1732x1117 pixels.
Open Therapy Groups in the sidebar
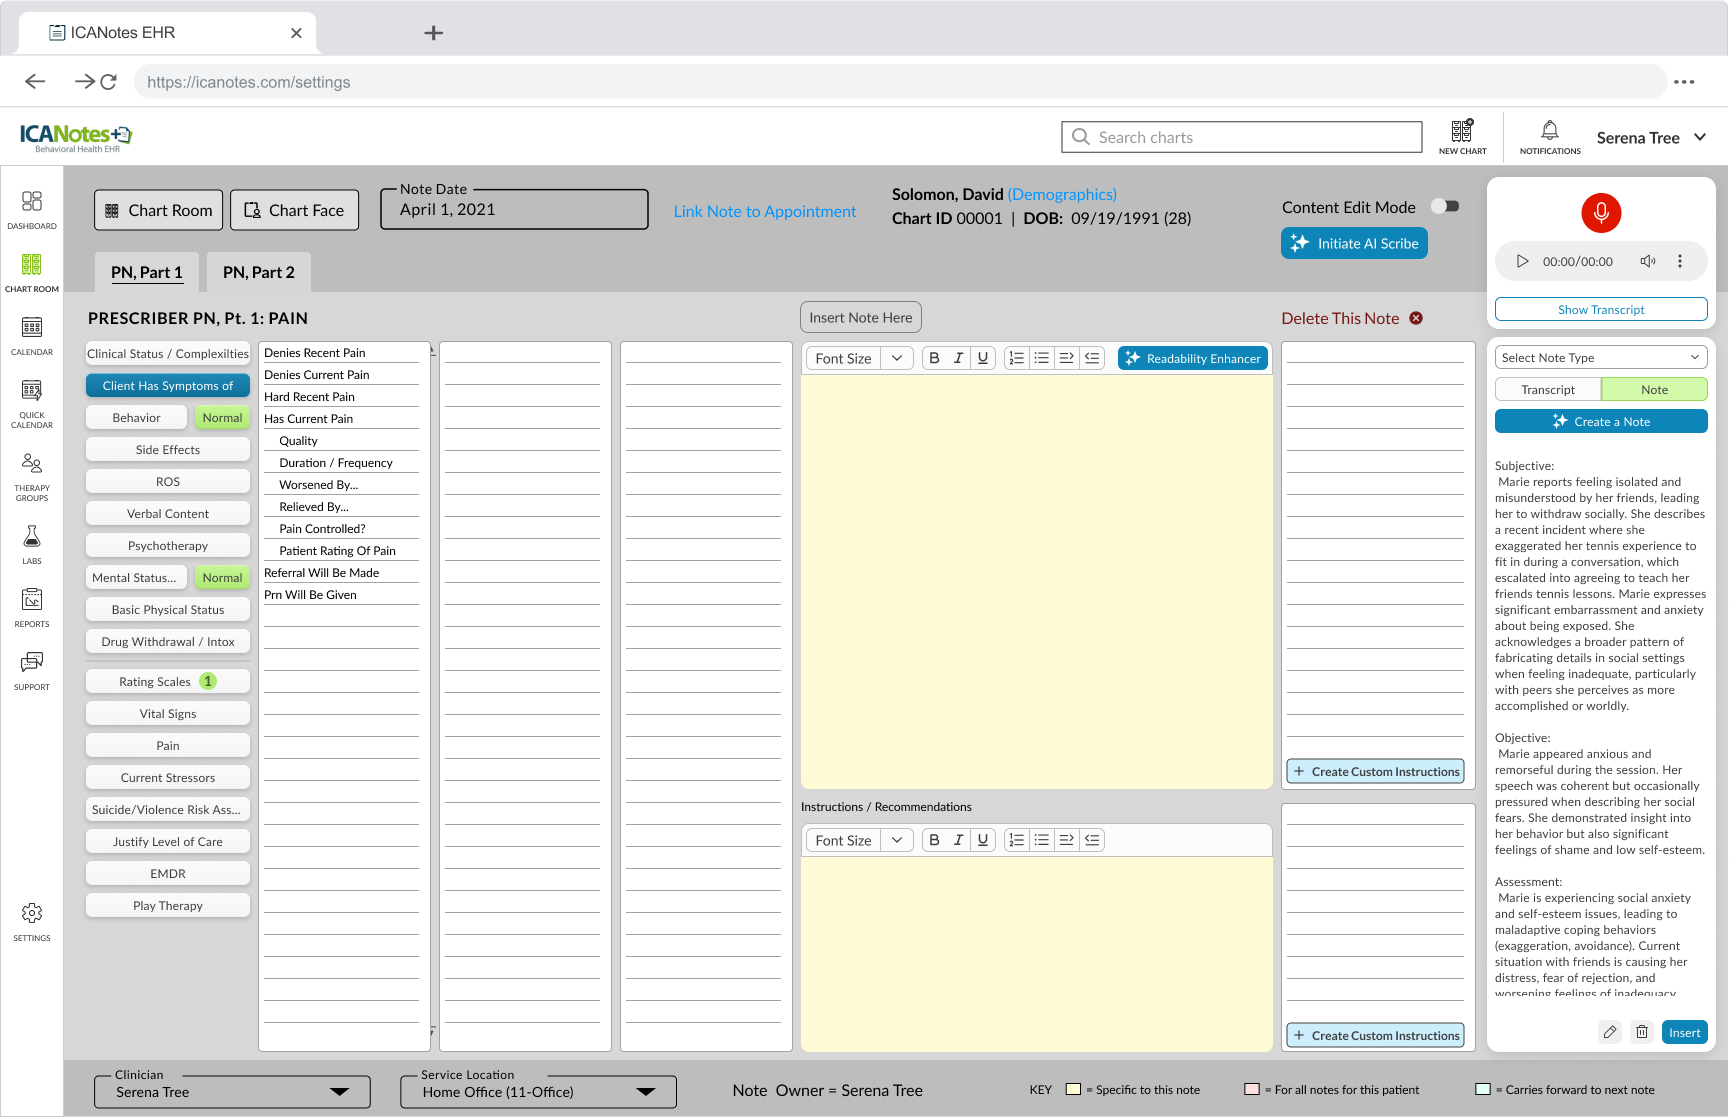(x=32, y=476)
